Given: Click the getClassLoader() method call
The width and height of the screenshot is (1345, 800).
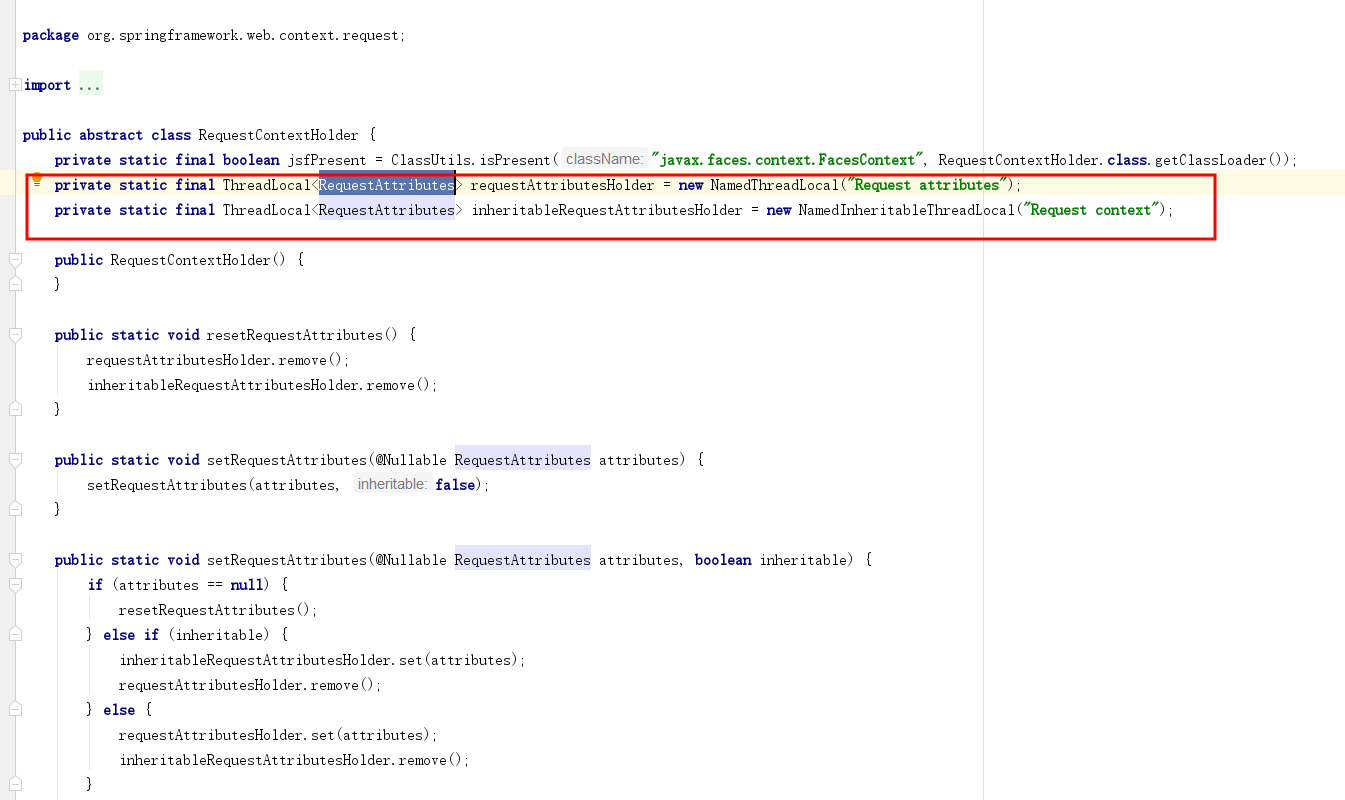Looking at the screenshot, I should [x=1219, y=160].
